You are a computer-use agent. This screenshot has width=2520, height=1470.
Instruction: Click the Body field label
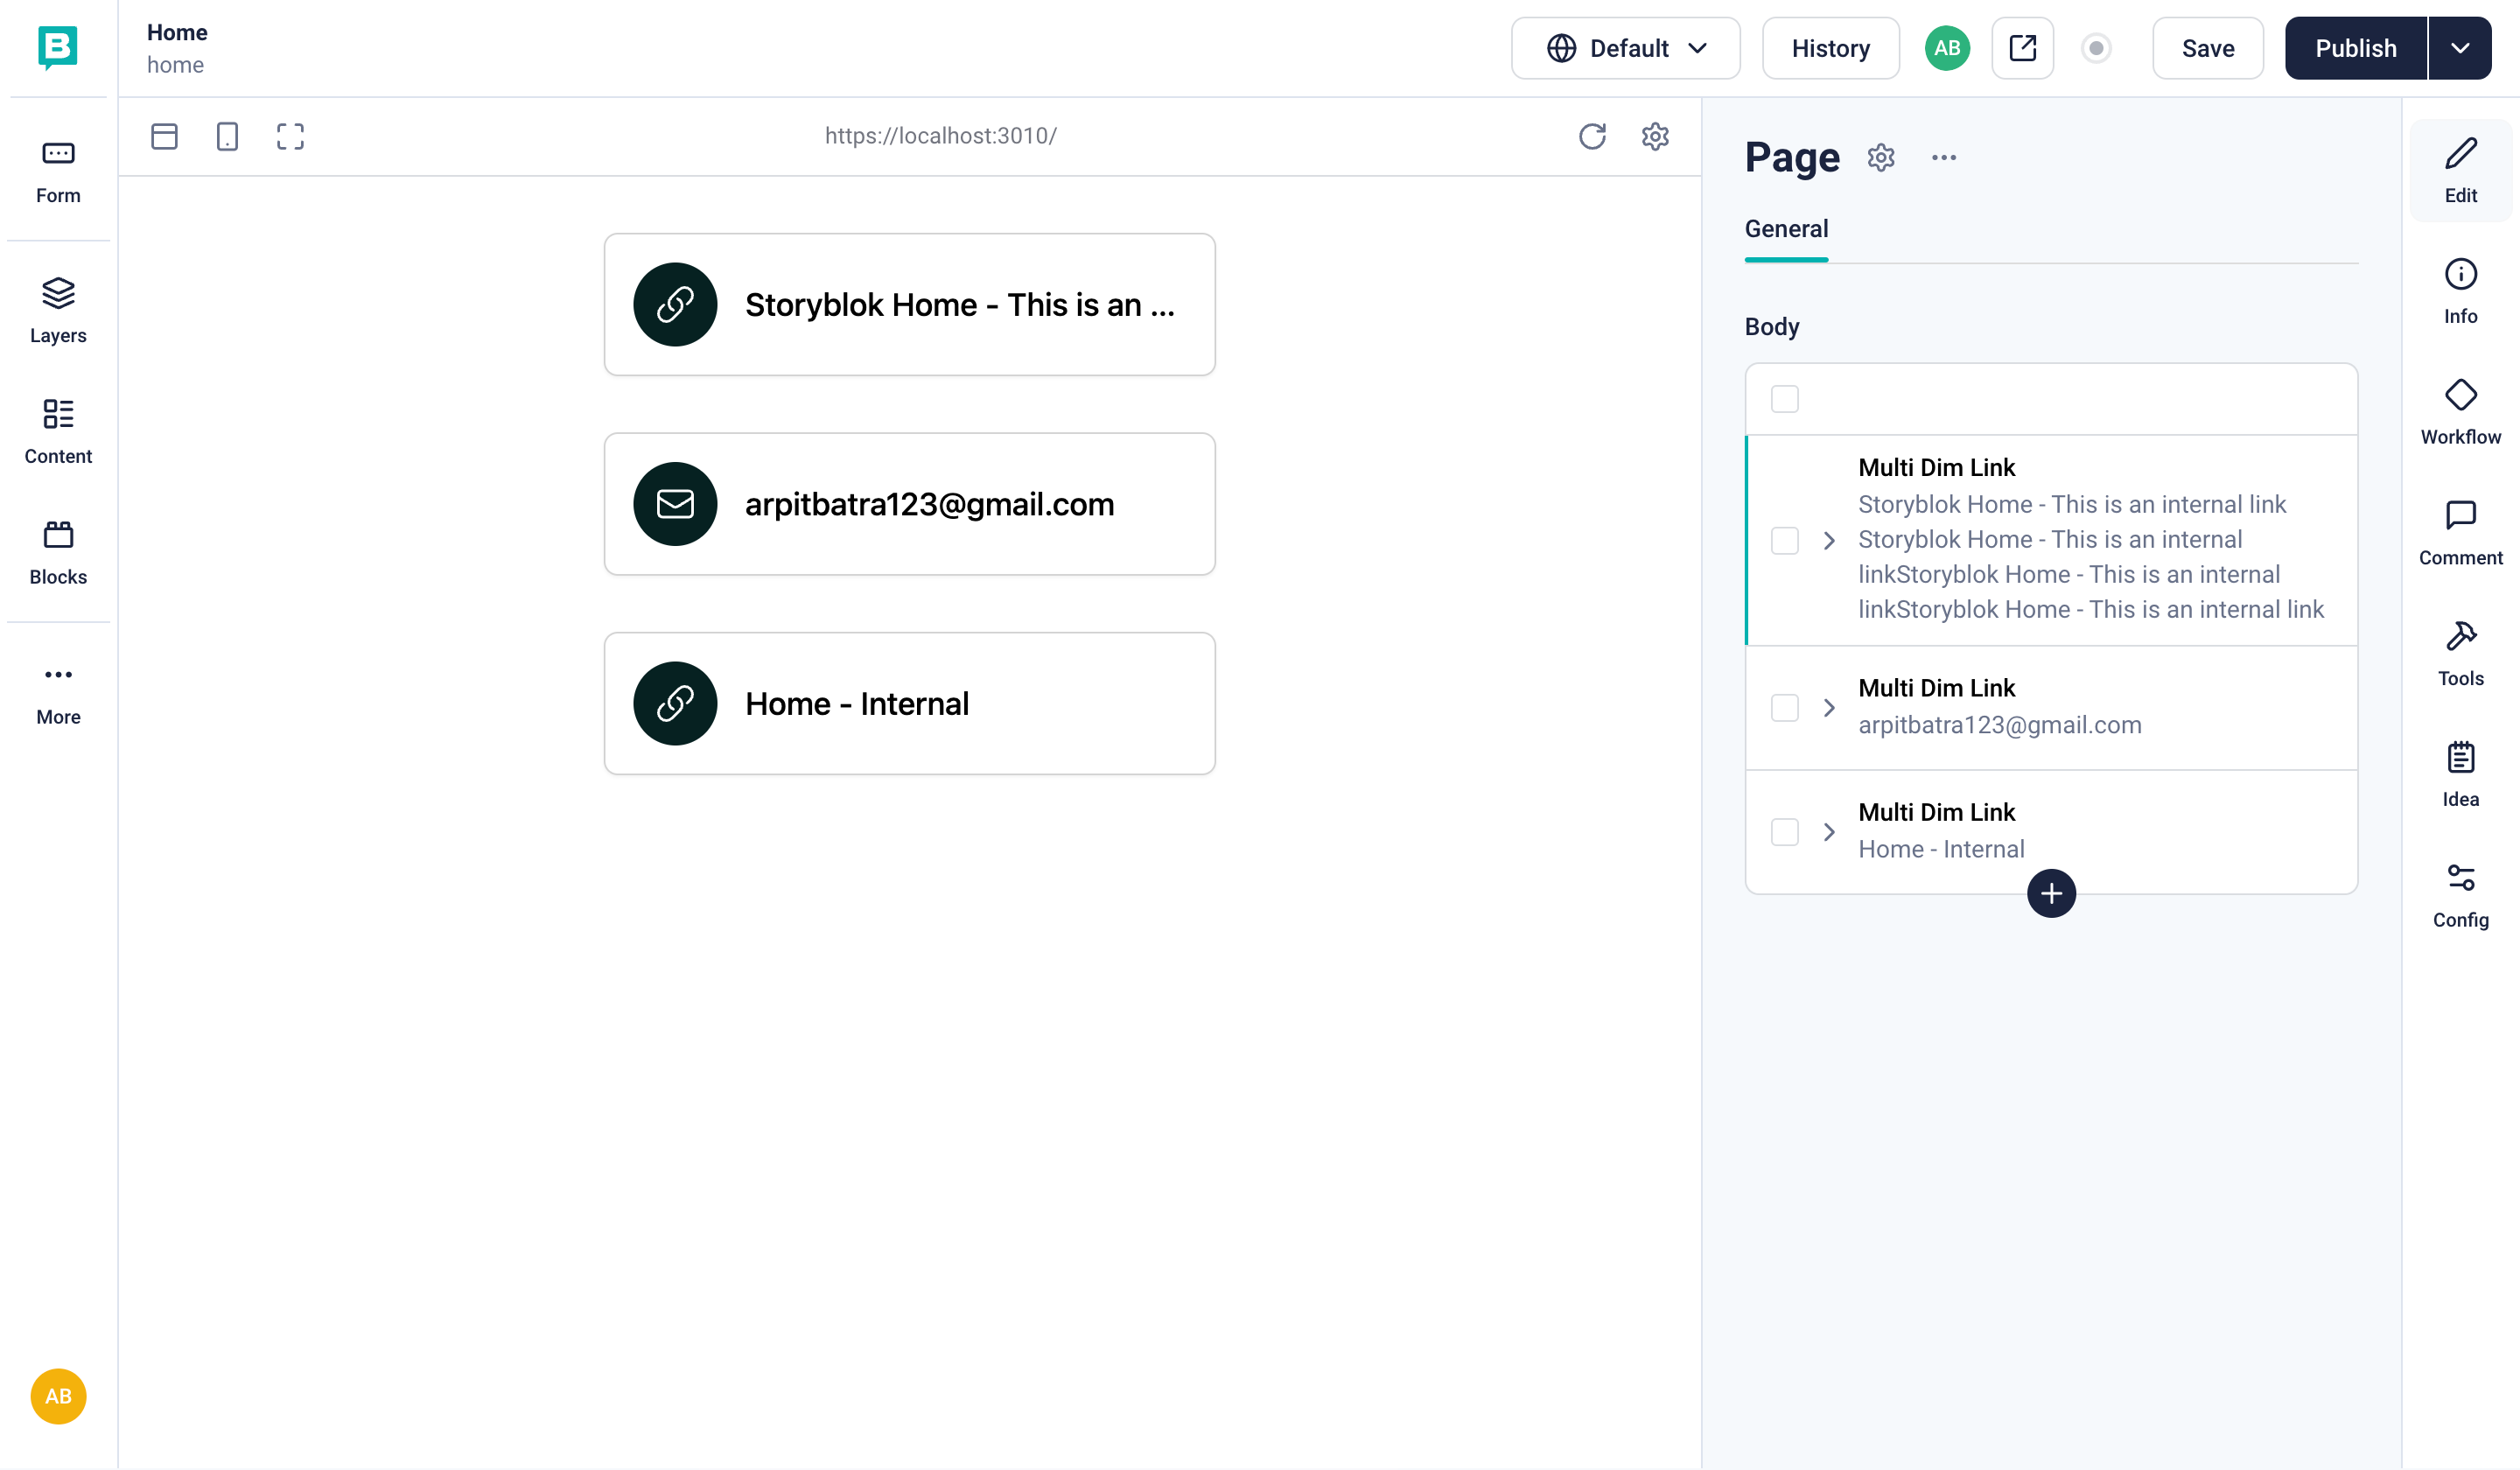(x=1771, y=327)
